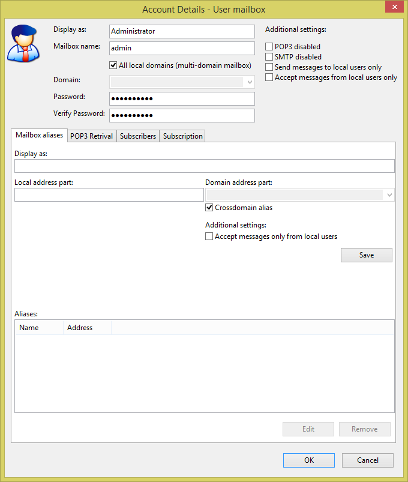
Task: Close the Account Details dialog
Action: 394,7
